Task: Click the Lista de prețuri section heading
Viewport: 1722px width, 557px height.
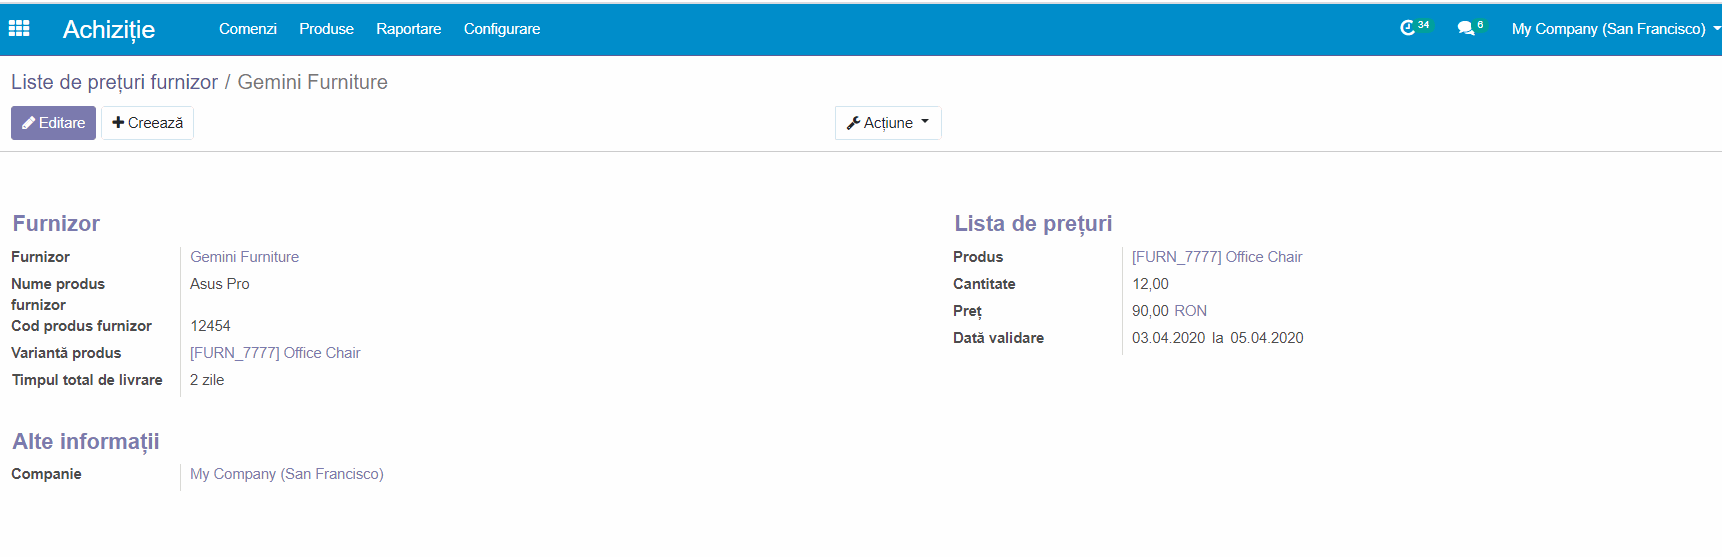Action: point(1033,223)
